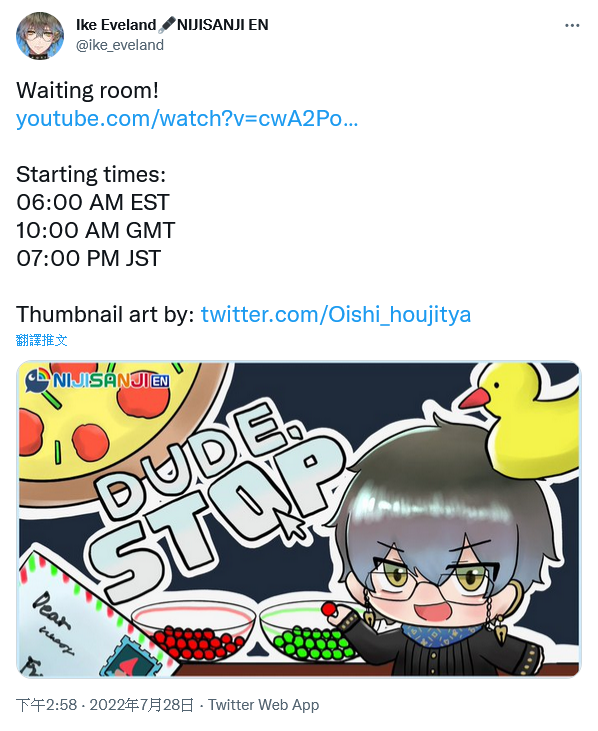
Task: Click the Ike Eveland display name
Action: (116, 25)
